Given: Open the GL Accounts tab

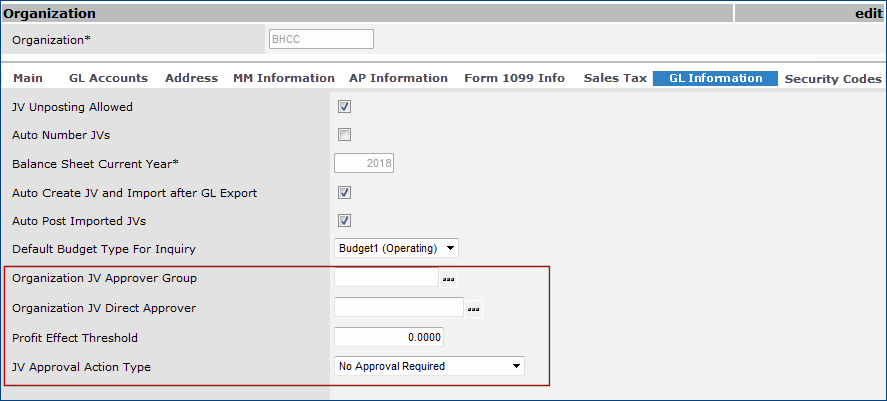Looking at the screenshot, I should pos(108,78).
